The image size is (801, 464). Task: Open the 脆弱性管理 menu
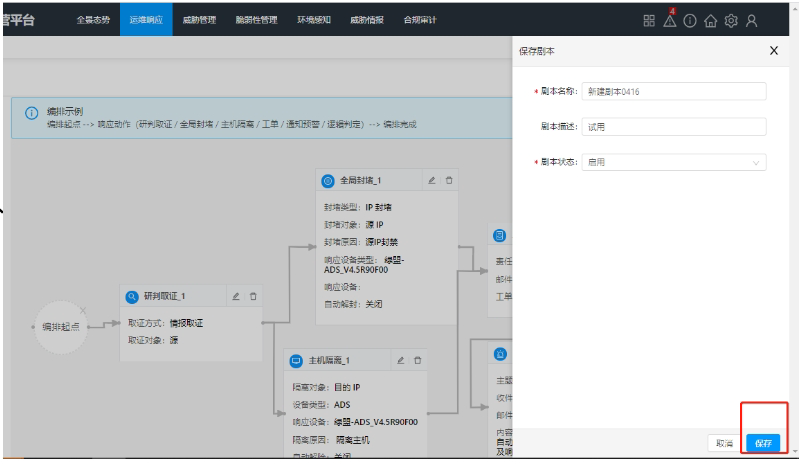pyautogui.click(x=256, y=20)
